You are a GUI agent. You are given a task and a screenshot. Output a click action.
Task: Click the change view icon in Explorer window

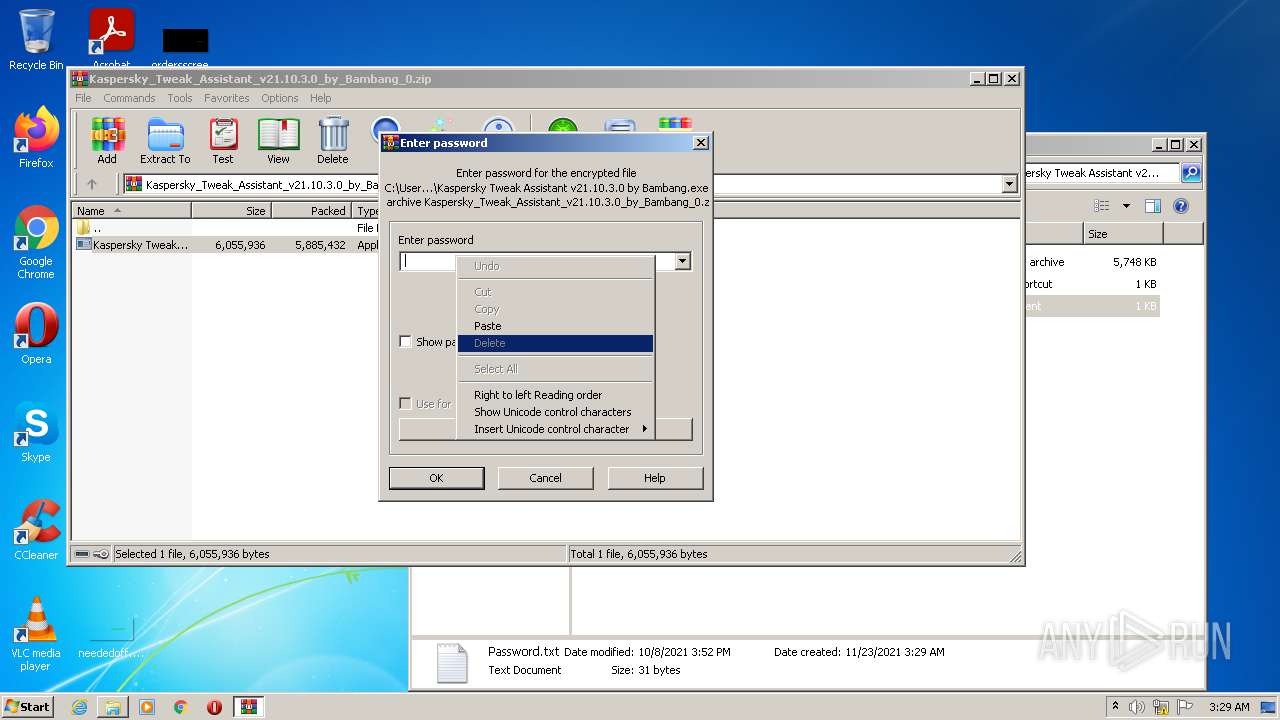[x=1102, y=206]
